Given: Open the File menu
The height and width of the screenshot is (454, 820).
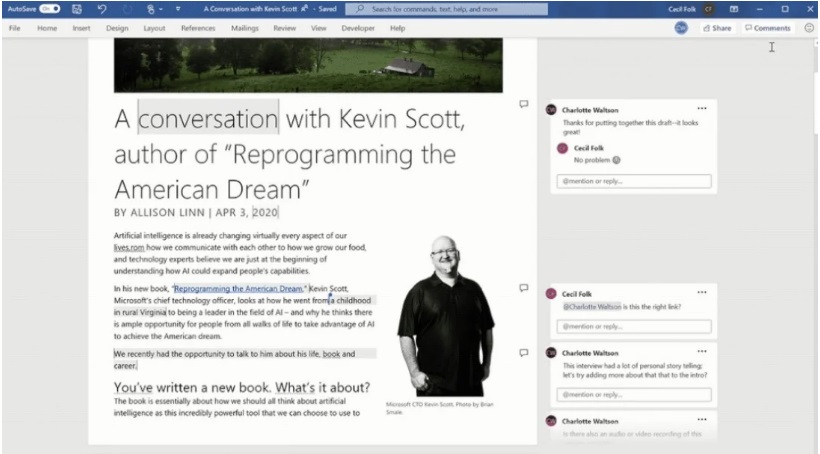Looking at the screenshot, I should [x=15, y=28].
